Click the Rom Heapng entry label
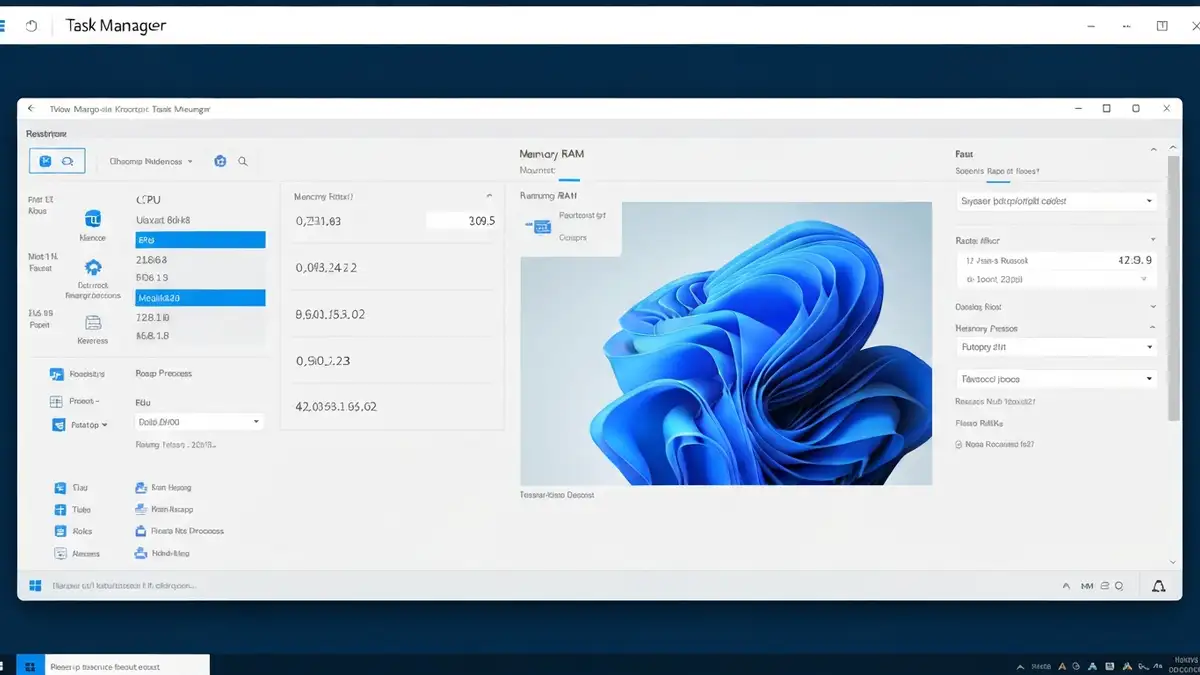This screenshot has width=1200, height=675. tap(171, 488)
